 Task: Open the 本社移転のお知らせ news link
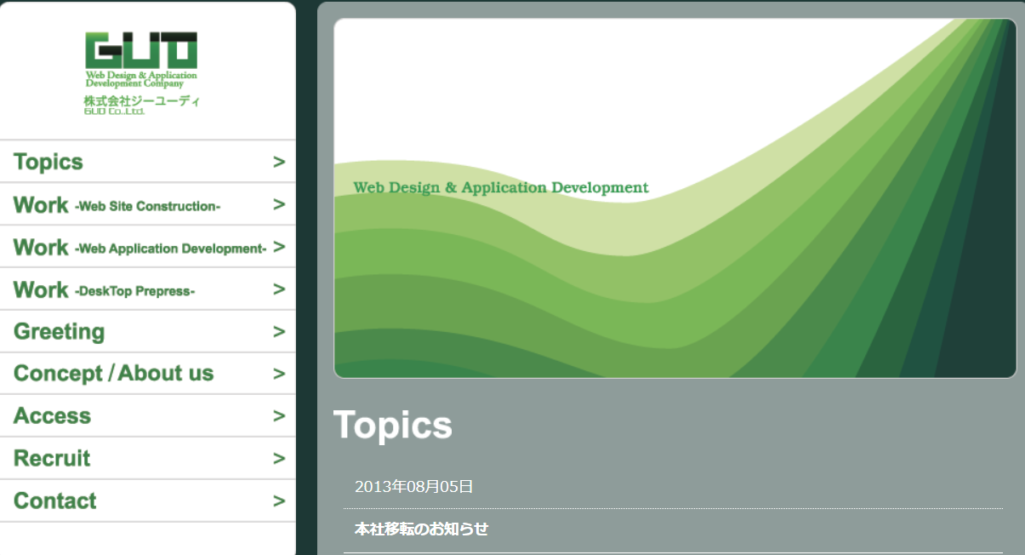click(x=421, y=529)
